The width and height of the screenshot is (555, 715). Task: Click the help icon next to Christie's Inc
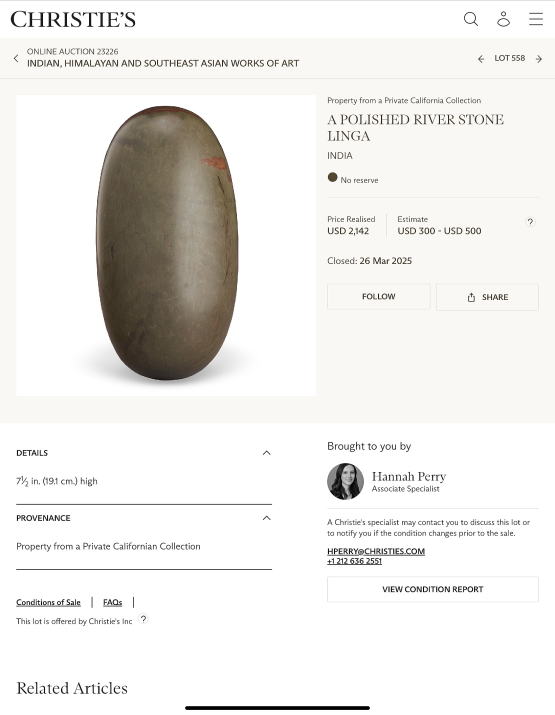click(x=143, y=619)
